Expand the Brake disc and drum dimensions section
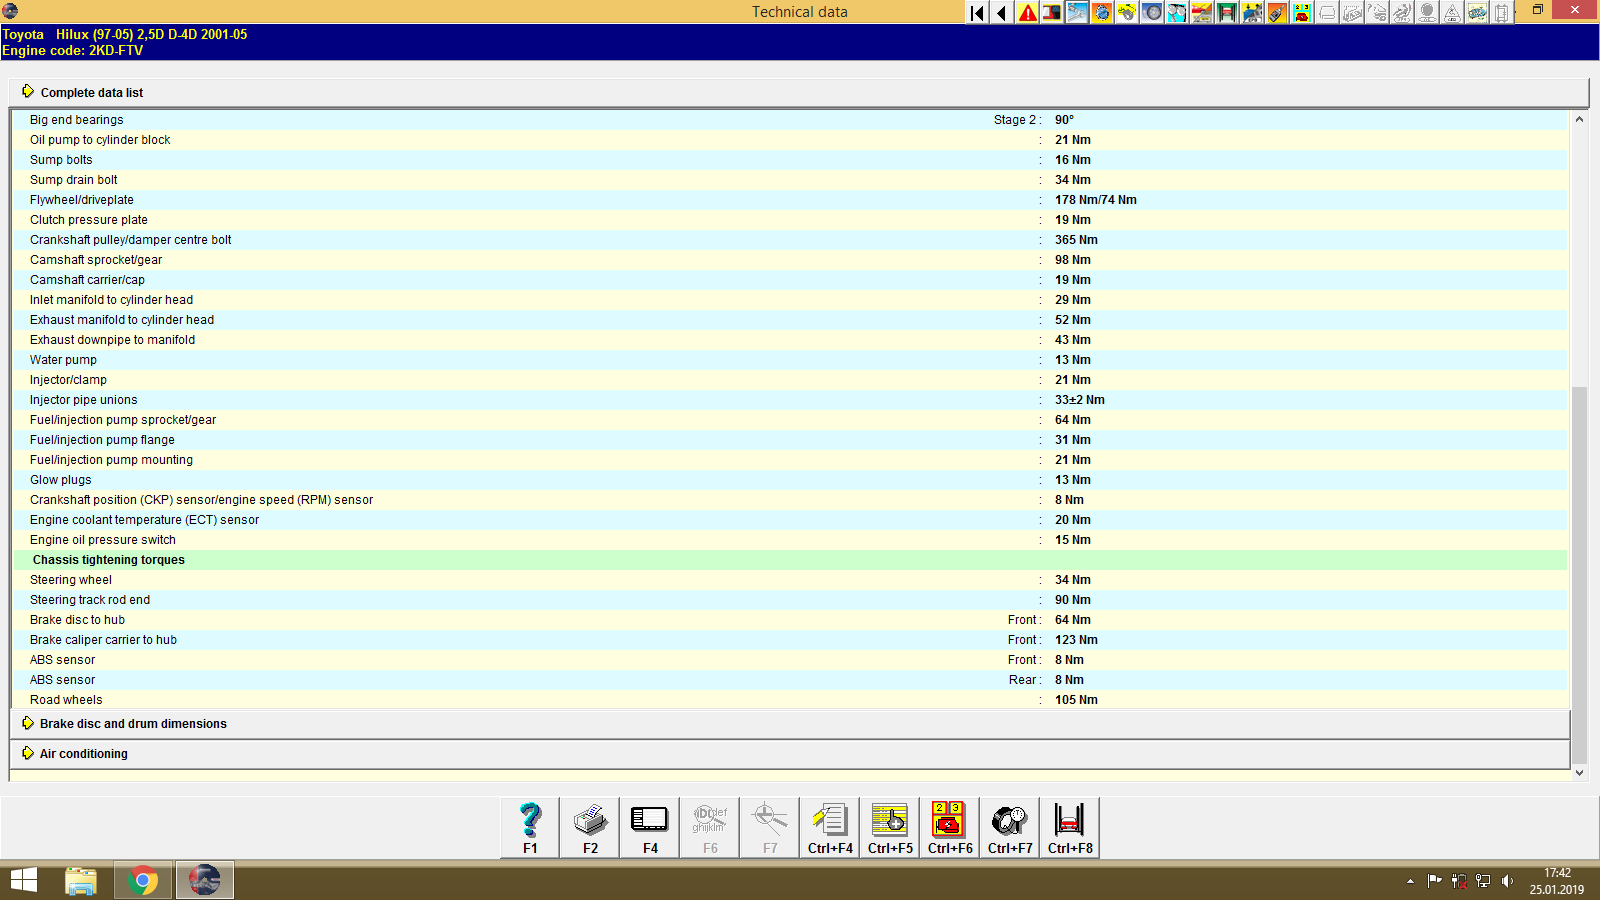Screen dimensions: 1600x900 click(132, 723)
